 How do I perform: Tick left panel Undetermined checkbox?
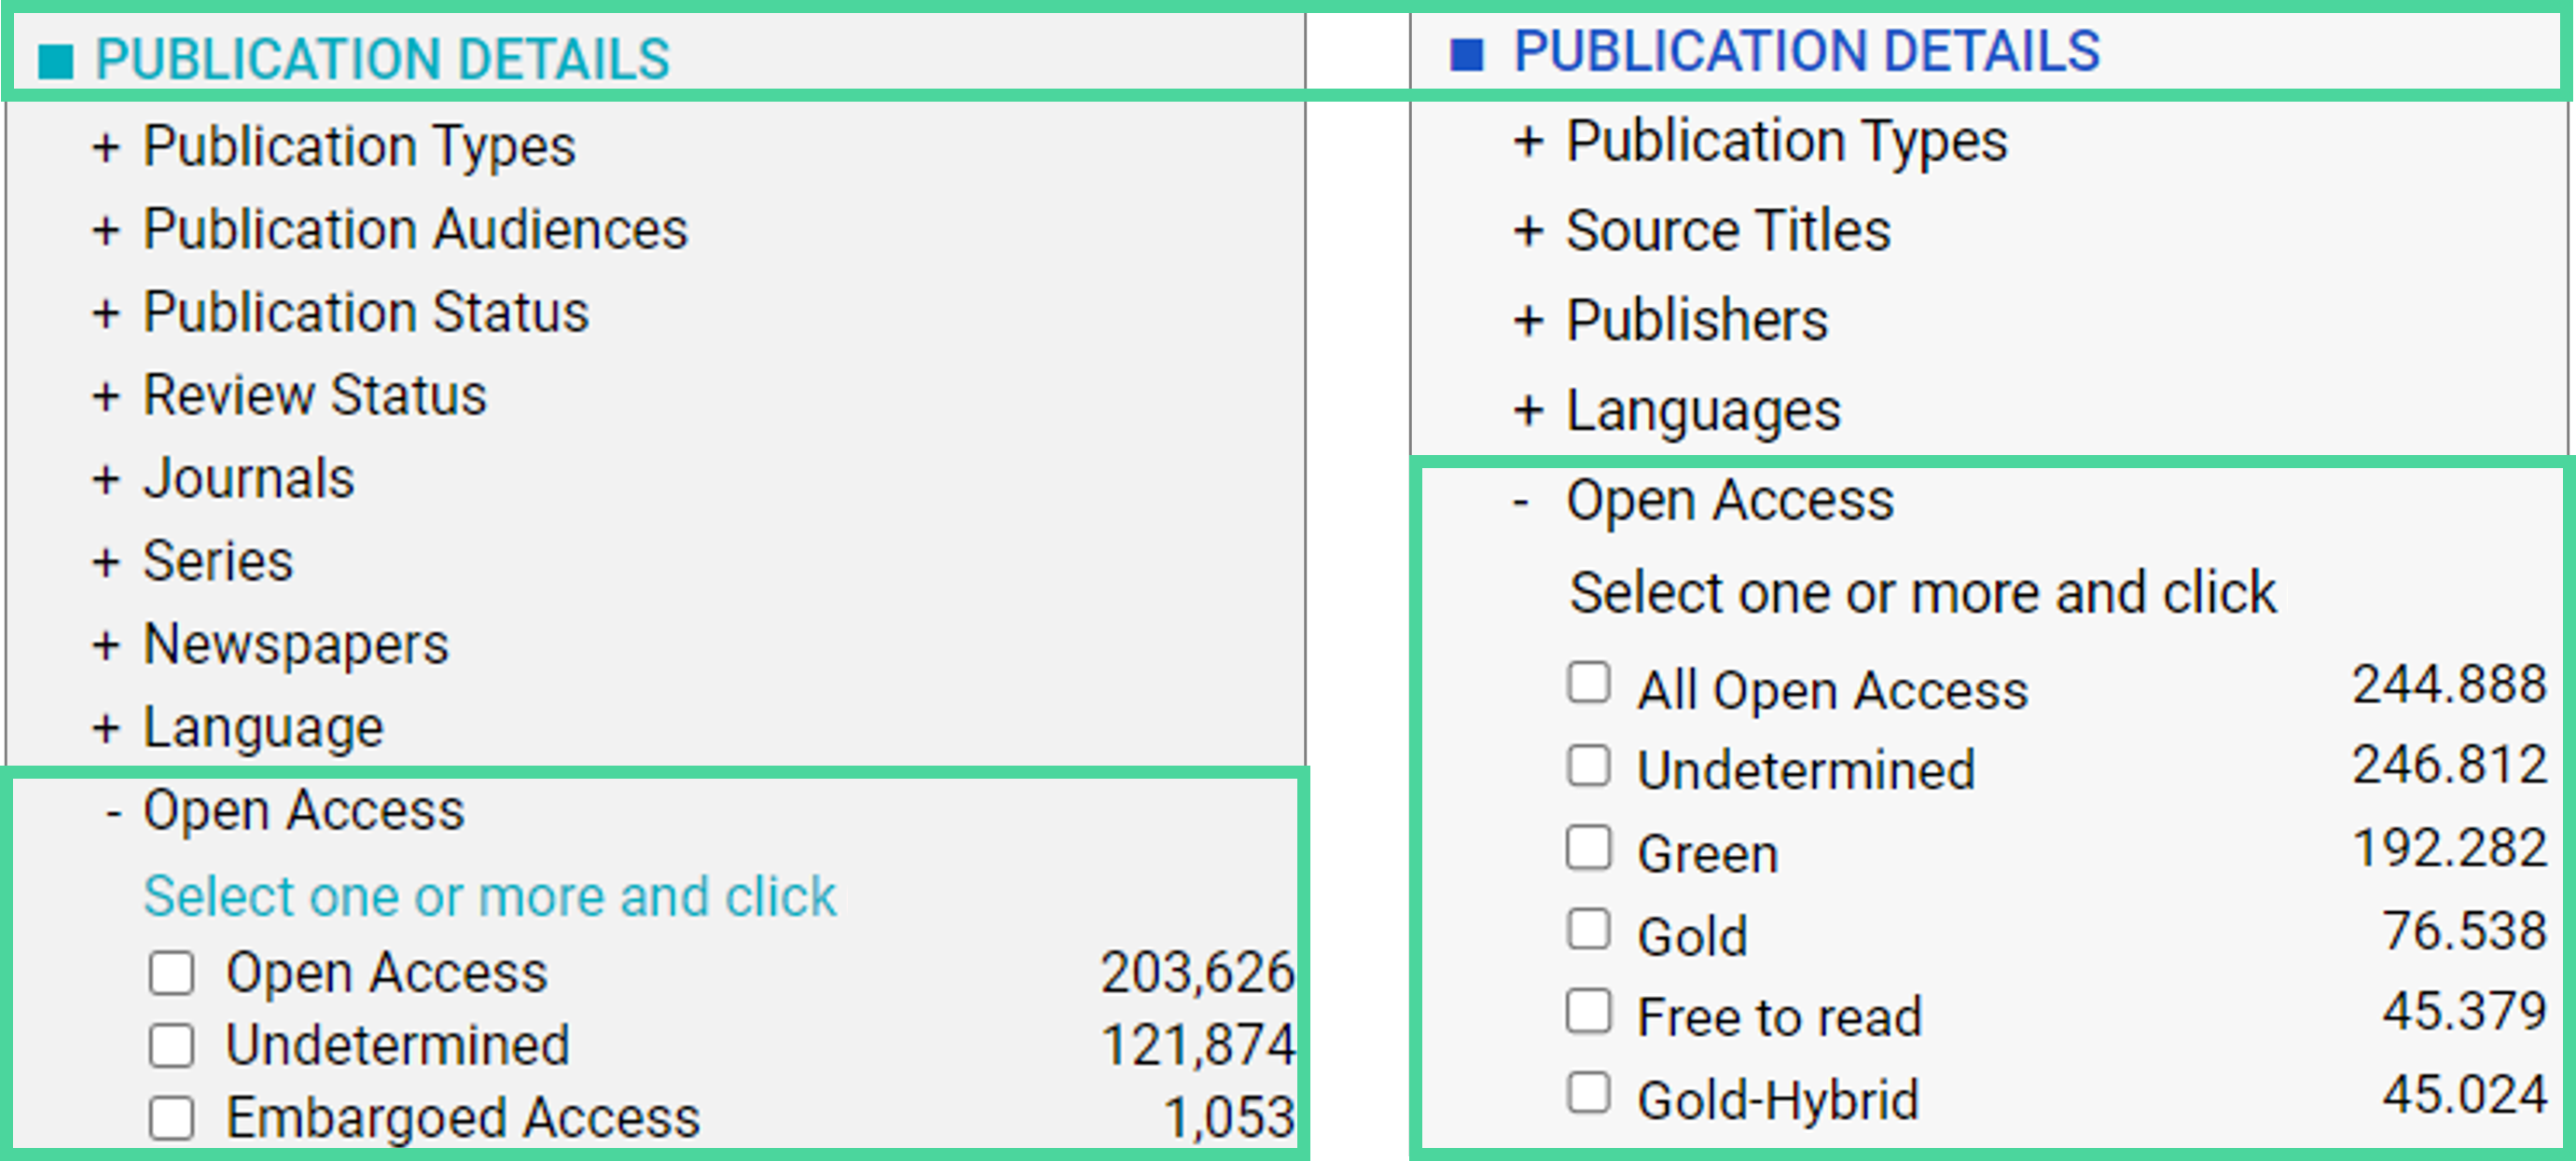point(171,1045)
